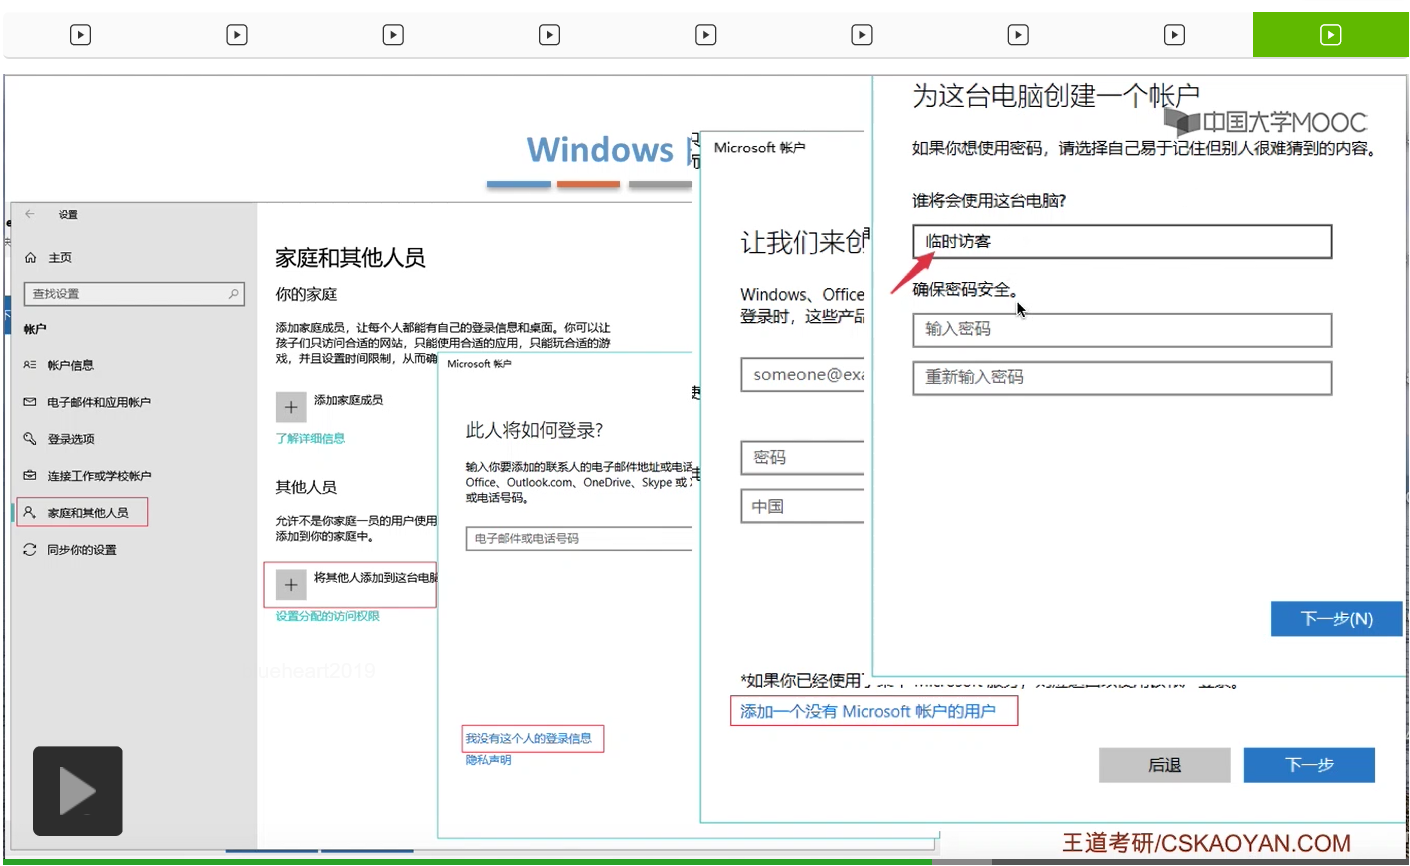Focus the 电子邮件或电话号码 input field
Screen dimensions: 1410x866
[579, 538]
